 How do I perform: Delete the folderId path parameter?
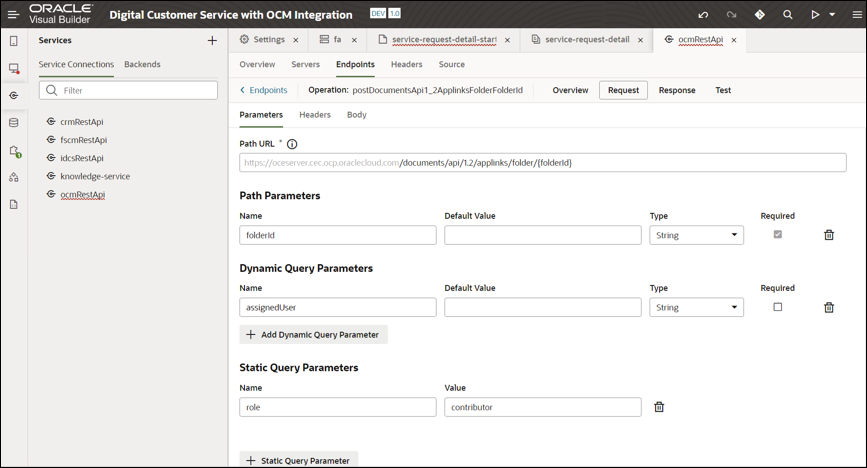coord(829,235)
